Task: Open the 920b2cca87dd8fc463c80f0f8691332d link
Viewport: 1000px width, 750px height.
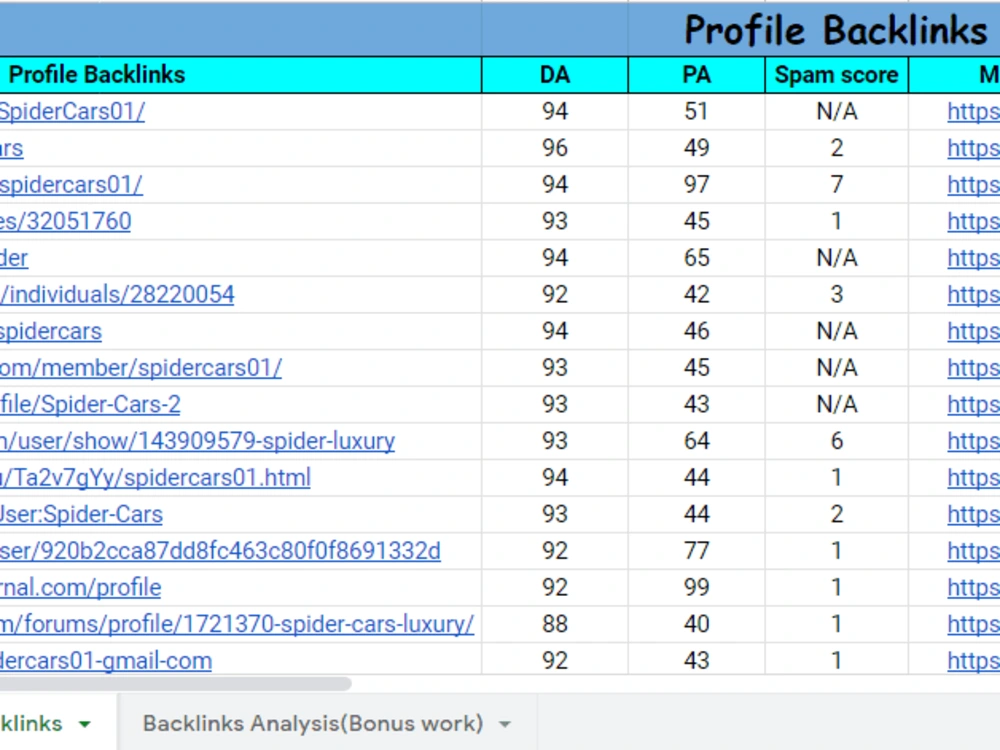Action: tap(221, 551)
